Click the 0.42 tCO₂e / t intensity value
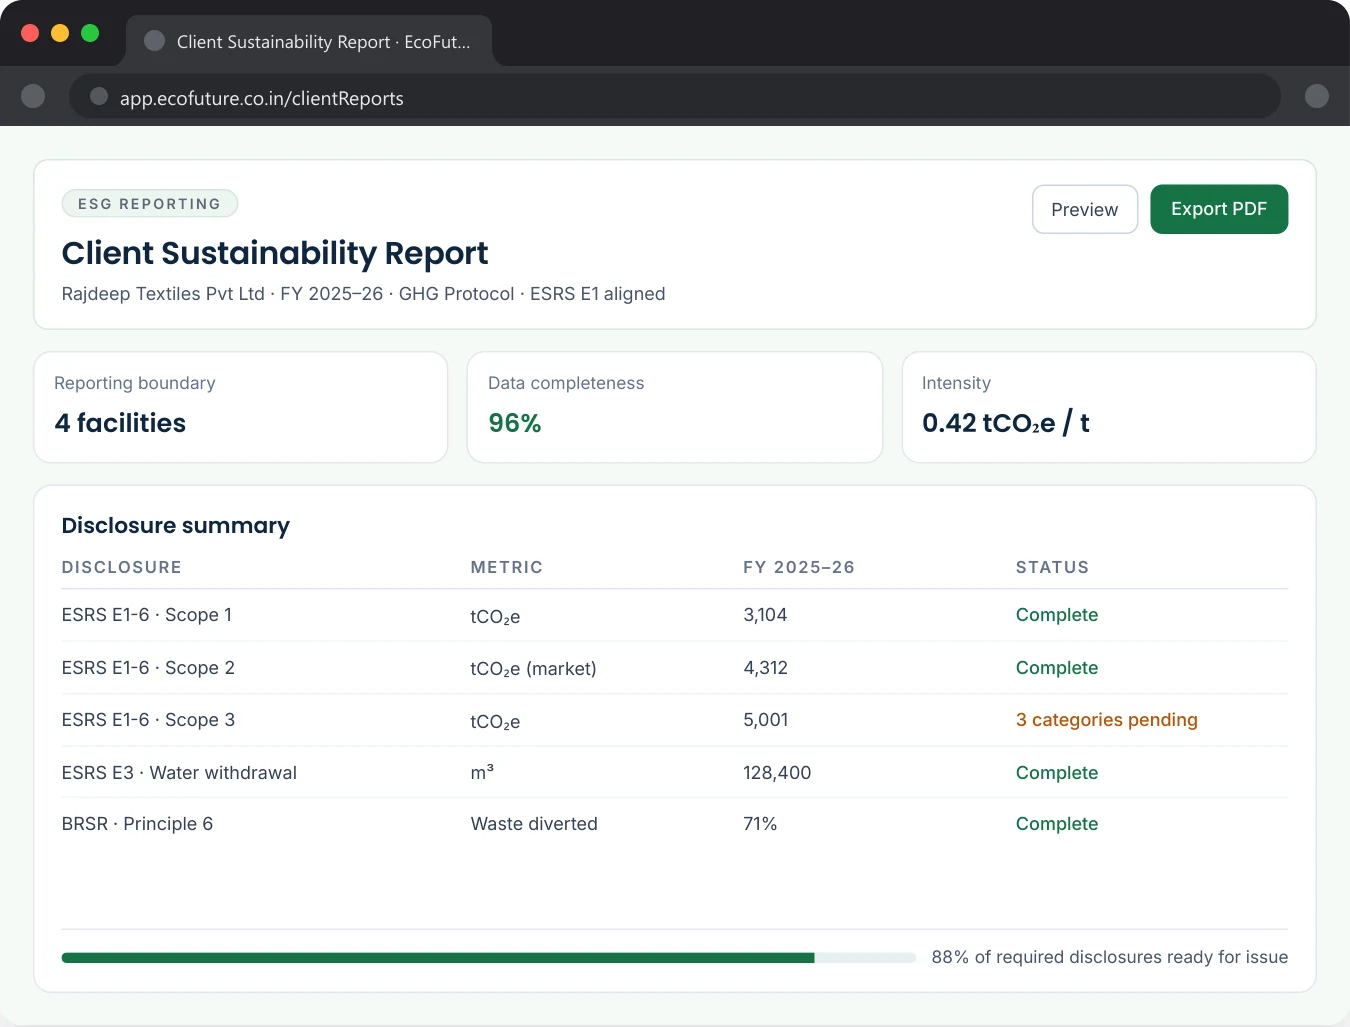The image size is (1350, 1027). point(1006,423)
